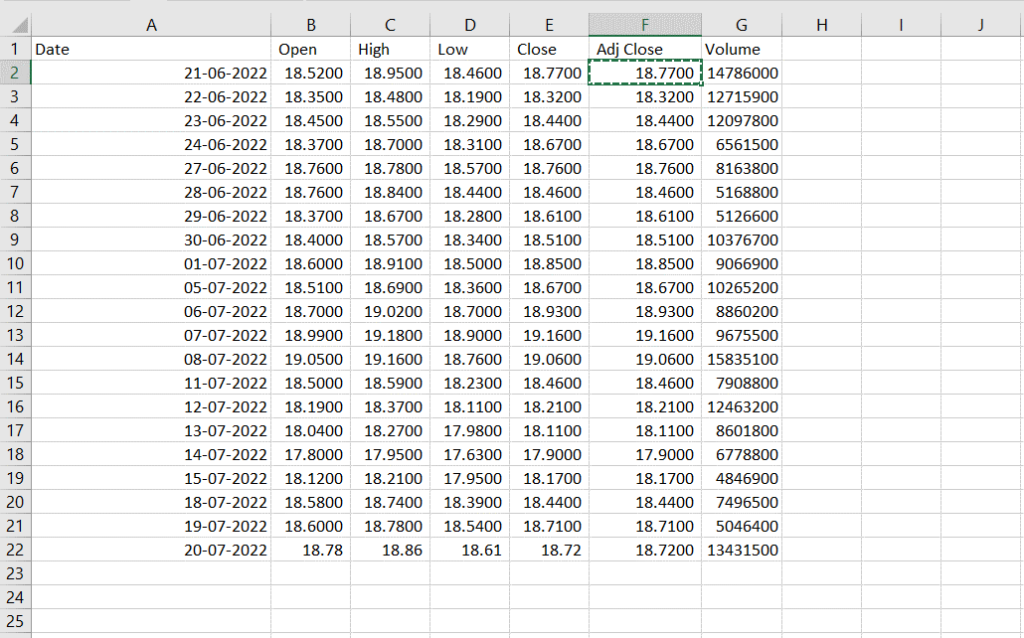Select row 2 header
The image size is (1024, 638).
[x=15, y=73]
